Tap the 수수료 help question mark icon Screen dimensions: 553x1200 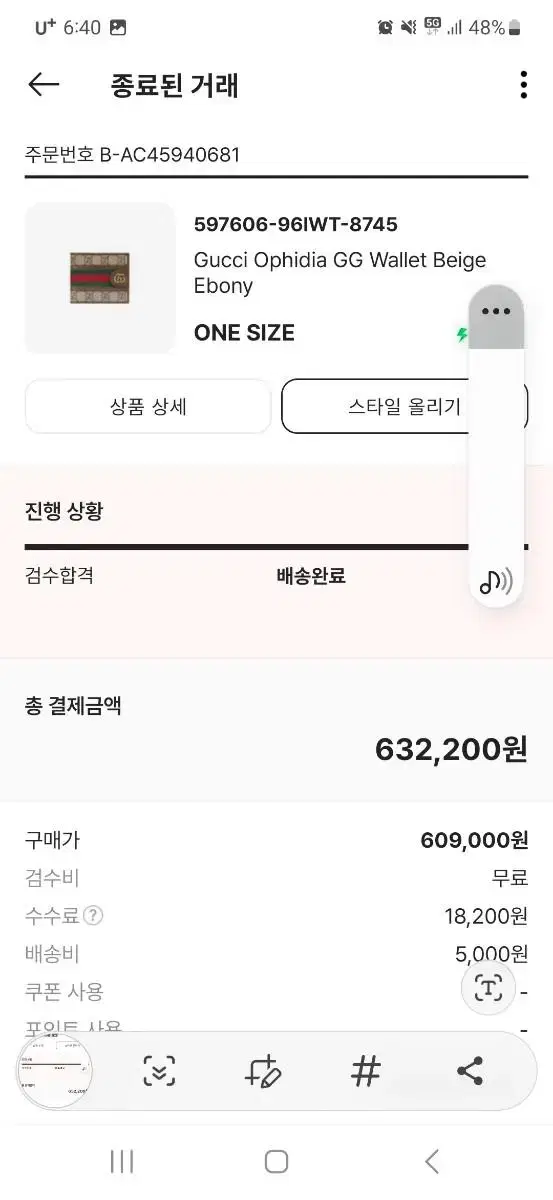click(93, 915)
